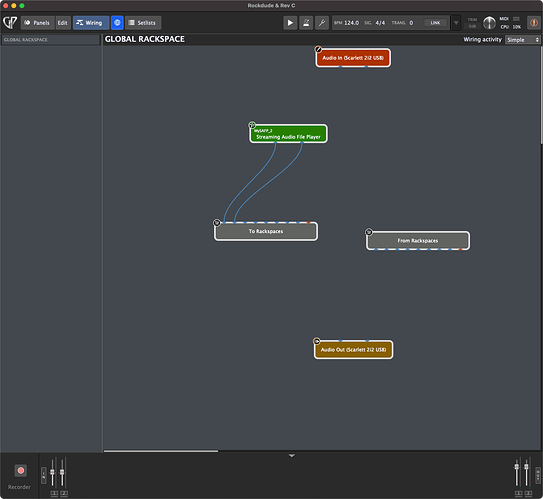543x499 pixels.
Task: Switch to Wiring view
Action: coord(91,23)
